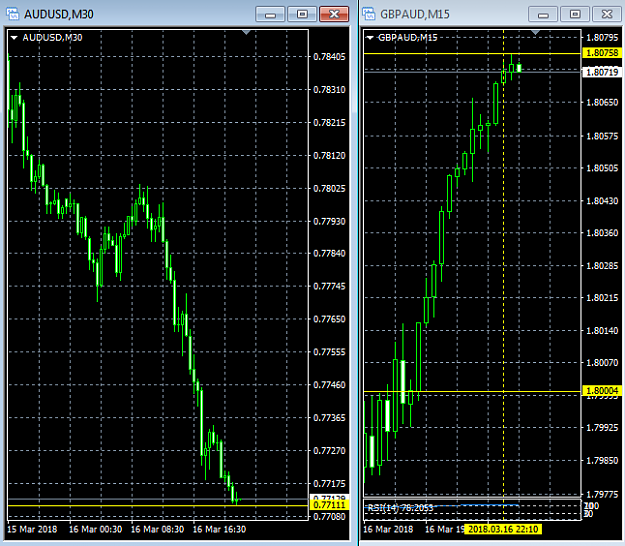Click the 15 Mar 2018 date label

[32, 529]
